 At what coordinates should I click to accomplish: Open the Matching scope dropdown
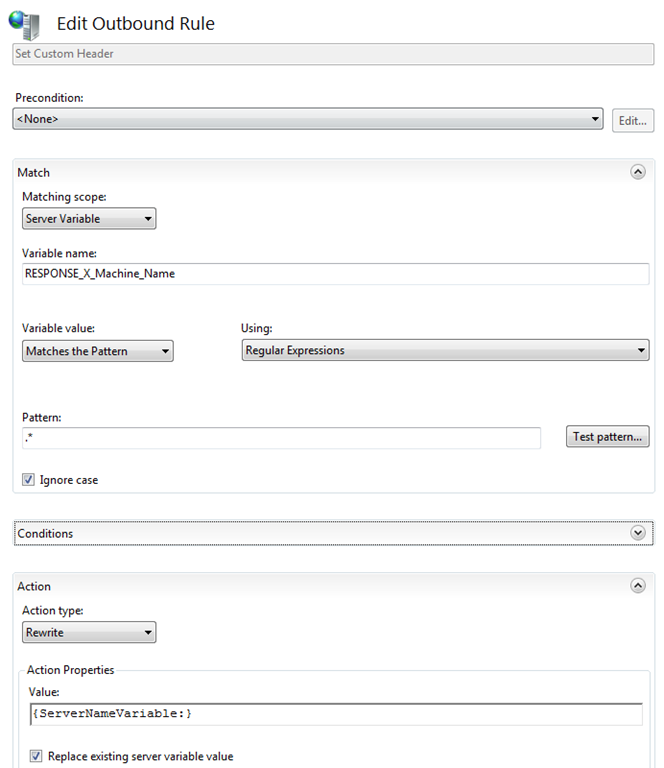coord(89,218)
